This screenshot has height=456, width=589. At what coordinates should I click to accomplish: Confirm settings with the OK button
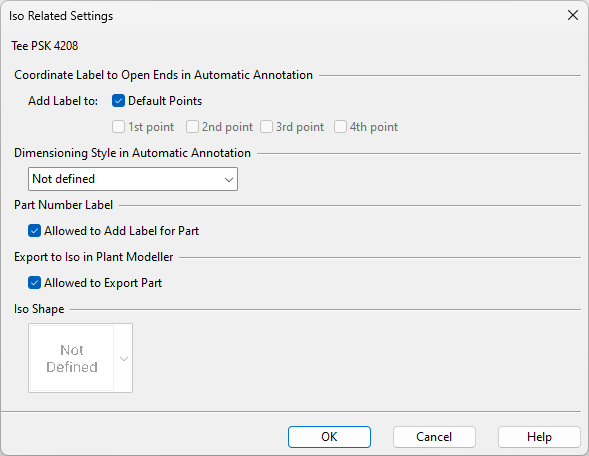tap(329, 437)
